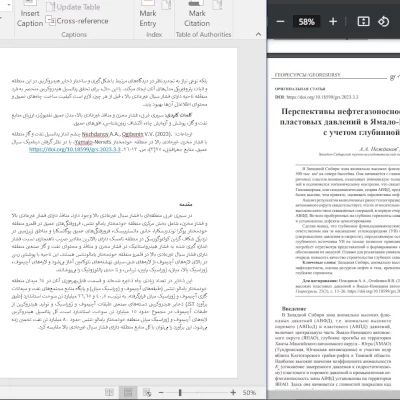Zoom in the PDF with plus button
This screenshot has height=400, width=400.
pos(333,22)
